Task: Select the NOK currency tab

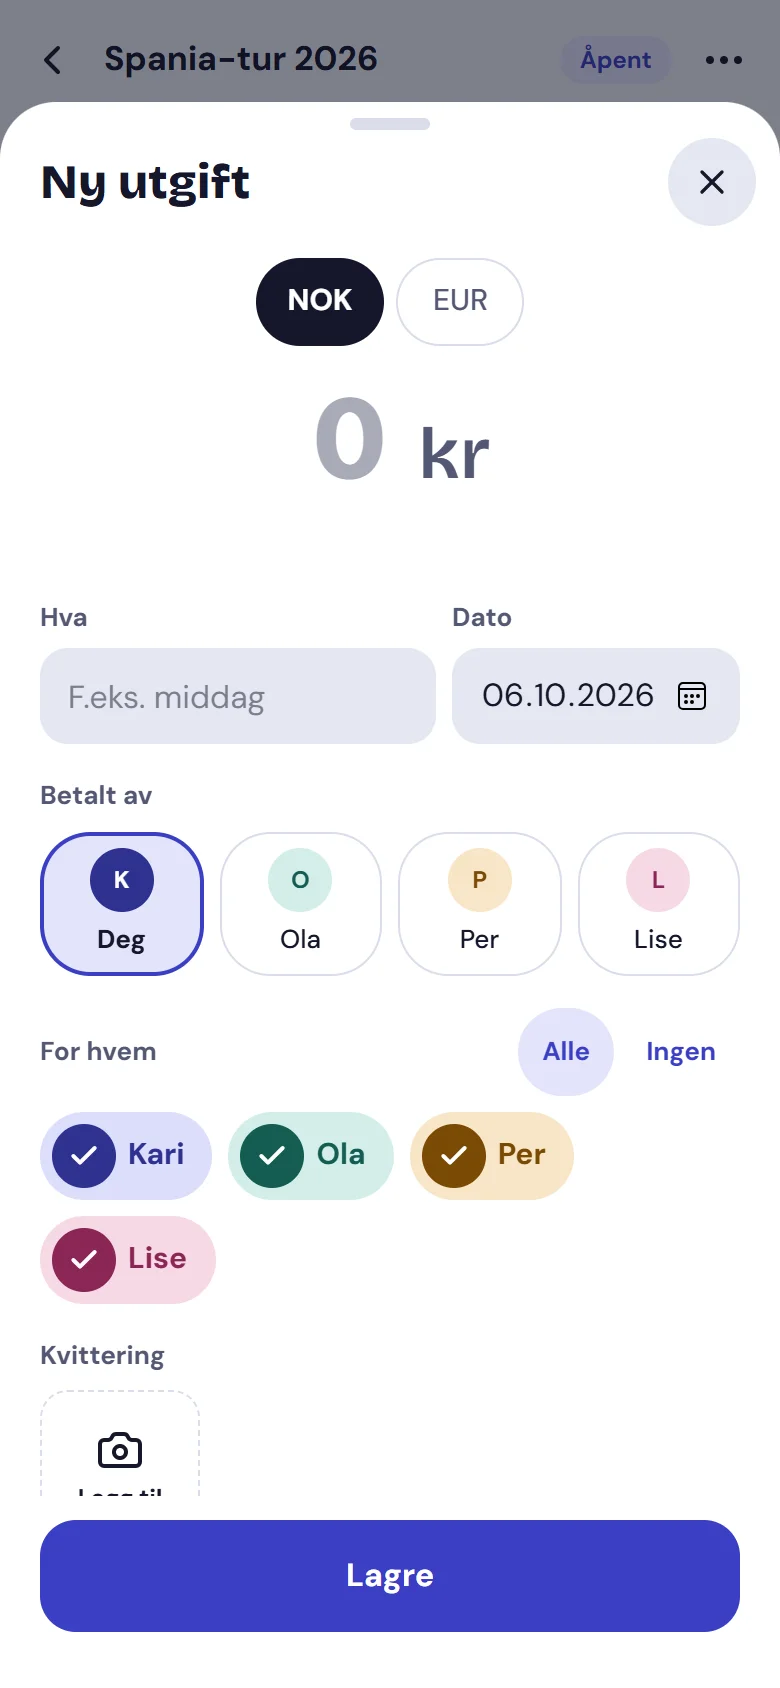Action: point(320,302)
